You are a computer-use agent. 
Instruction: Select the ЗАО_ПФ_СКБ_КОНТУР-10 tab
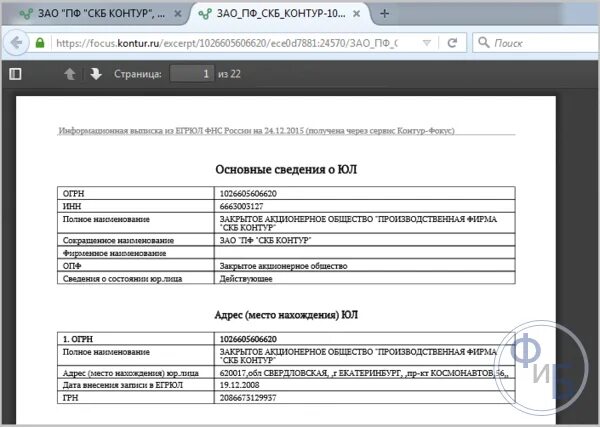tap(279, 14)
